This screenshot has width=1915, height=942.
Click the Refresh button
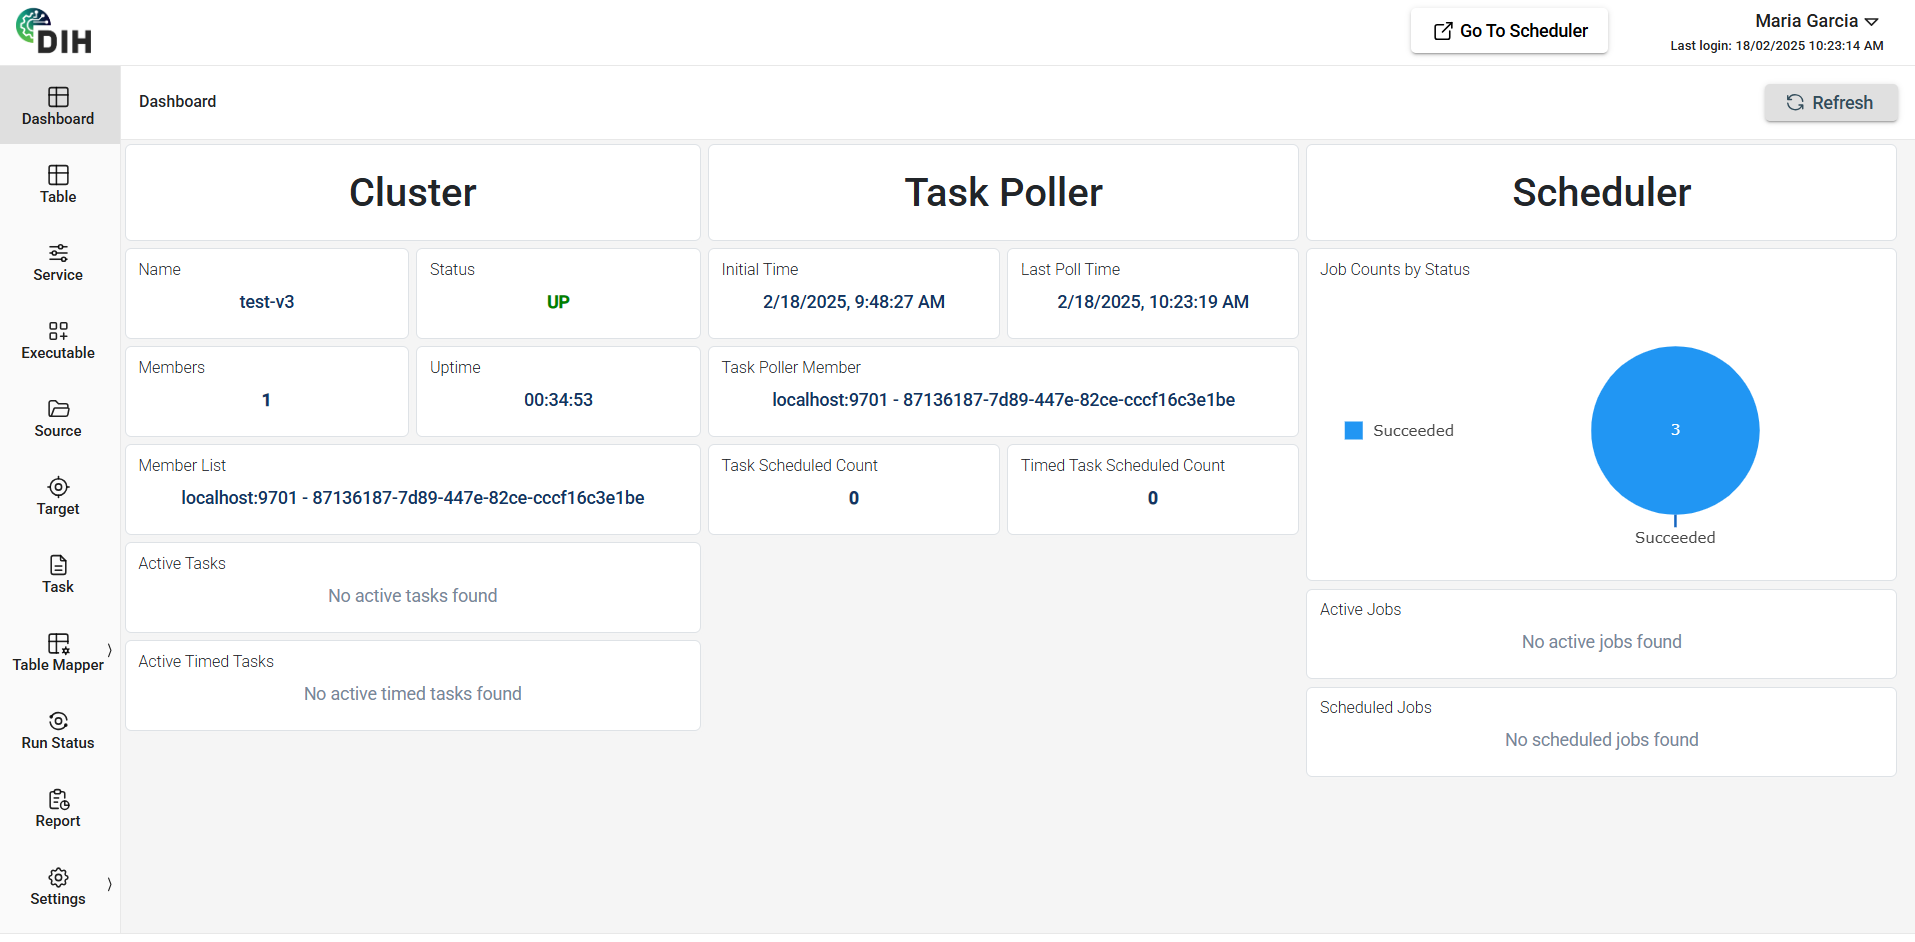(1830, 103)
